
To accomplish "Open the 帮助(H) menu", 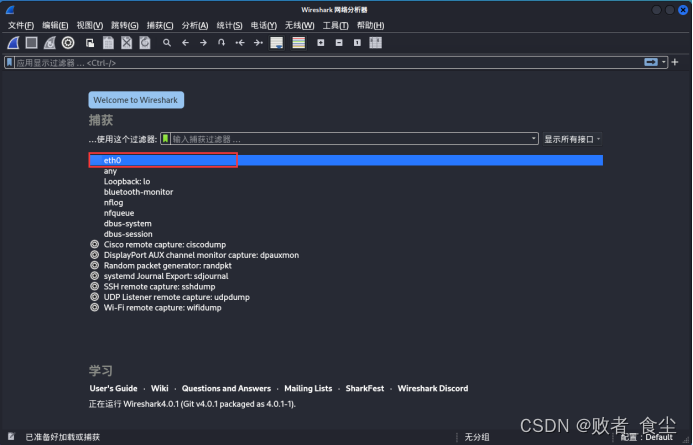I will 370,26.
